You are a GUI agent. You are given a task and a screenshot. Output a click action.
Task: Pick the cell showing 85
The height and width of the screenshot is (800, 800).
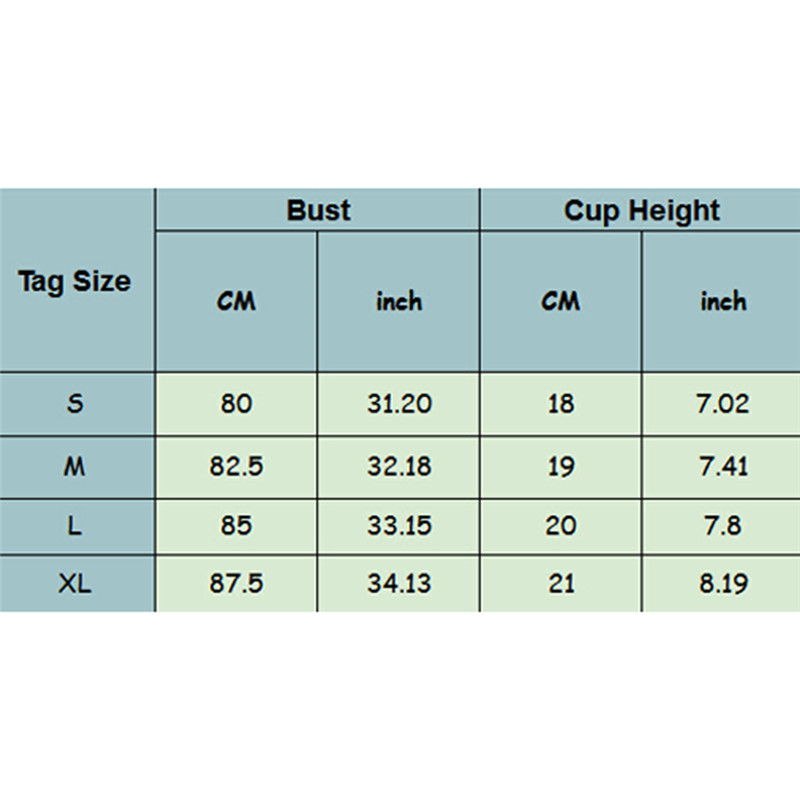[236, 526]
